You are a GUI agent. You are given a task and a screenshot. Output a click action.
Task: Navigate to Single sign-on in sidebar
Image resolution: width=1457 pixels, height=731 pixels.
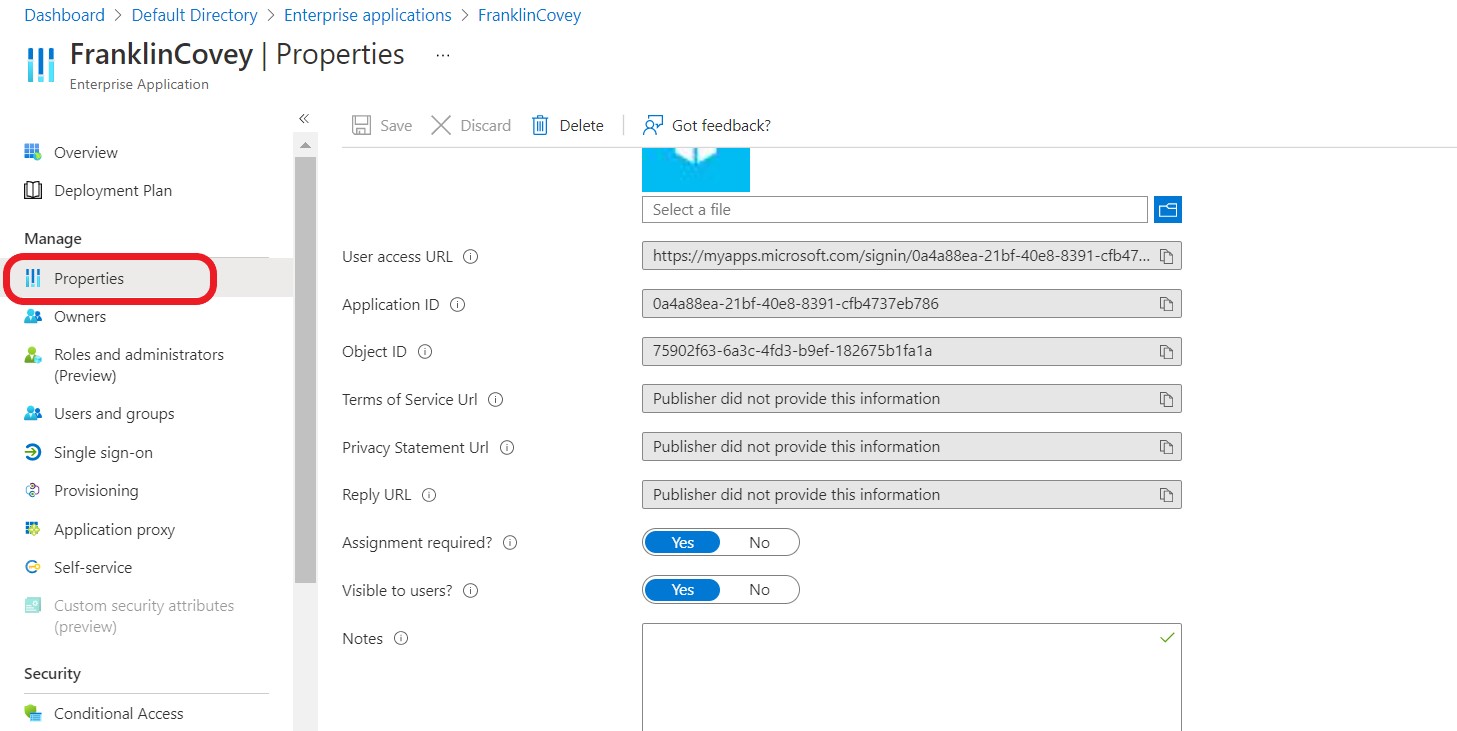(103, 452)
